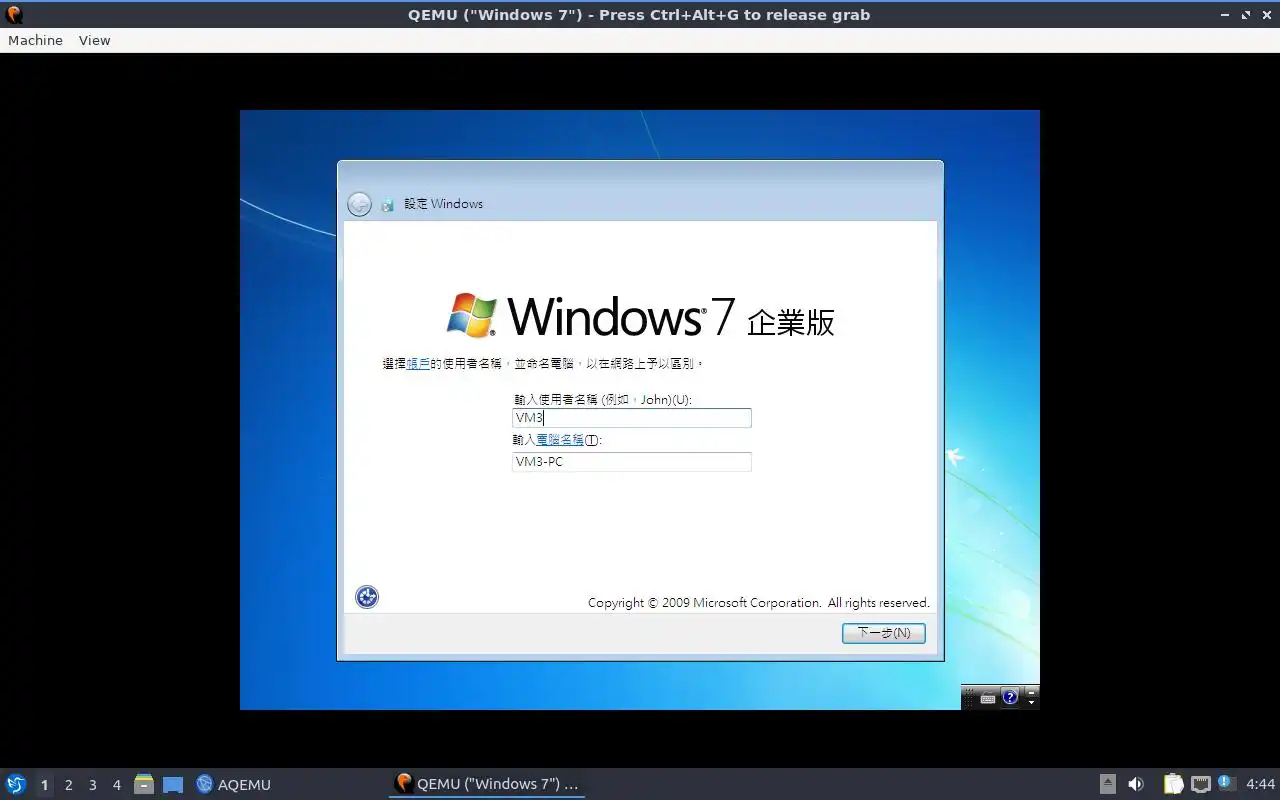Click the language bar keyboard icon
Viewport: 1280px width, 800px height.
[x=988, y=698]
